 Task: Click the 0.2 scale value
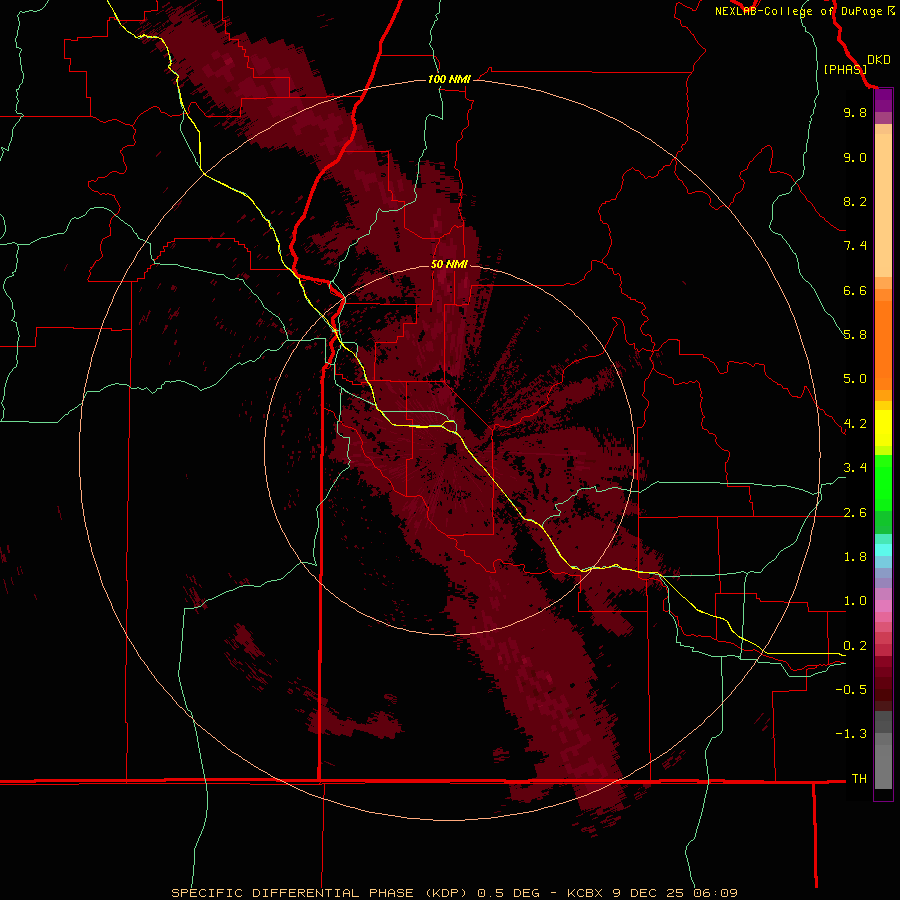[x=855, y=646]
